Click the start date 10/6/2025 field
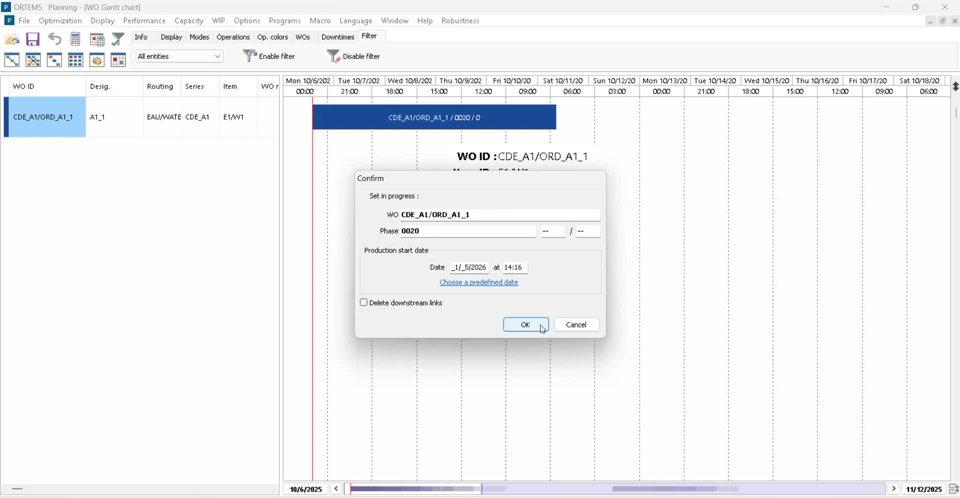 pos(306,489)
